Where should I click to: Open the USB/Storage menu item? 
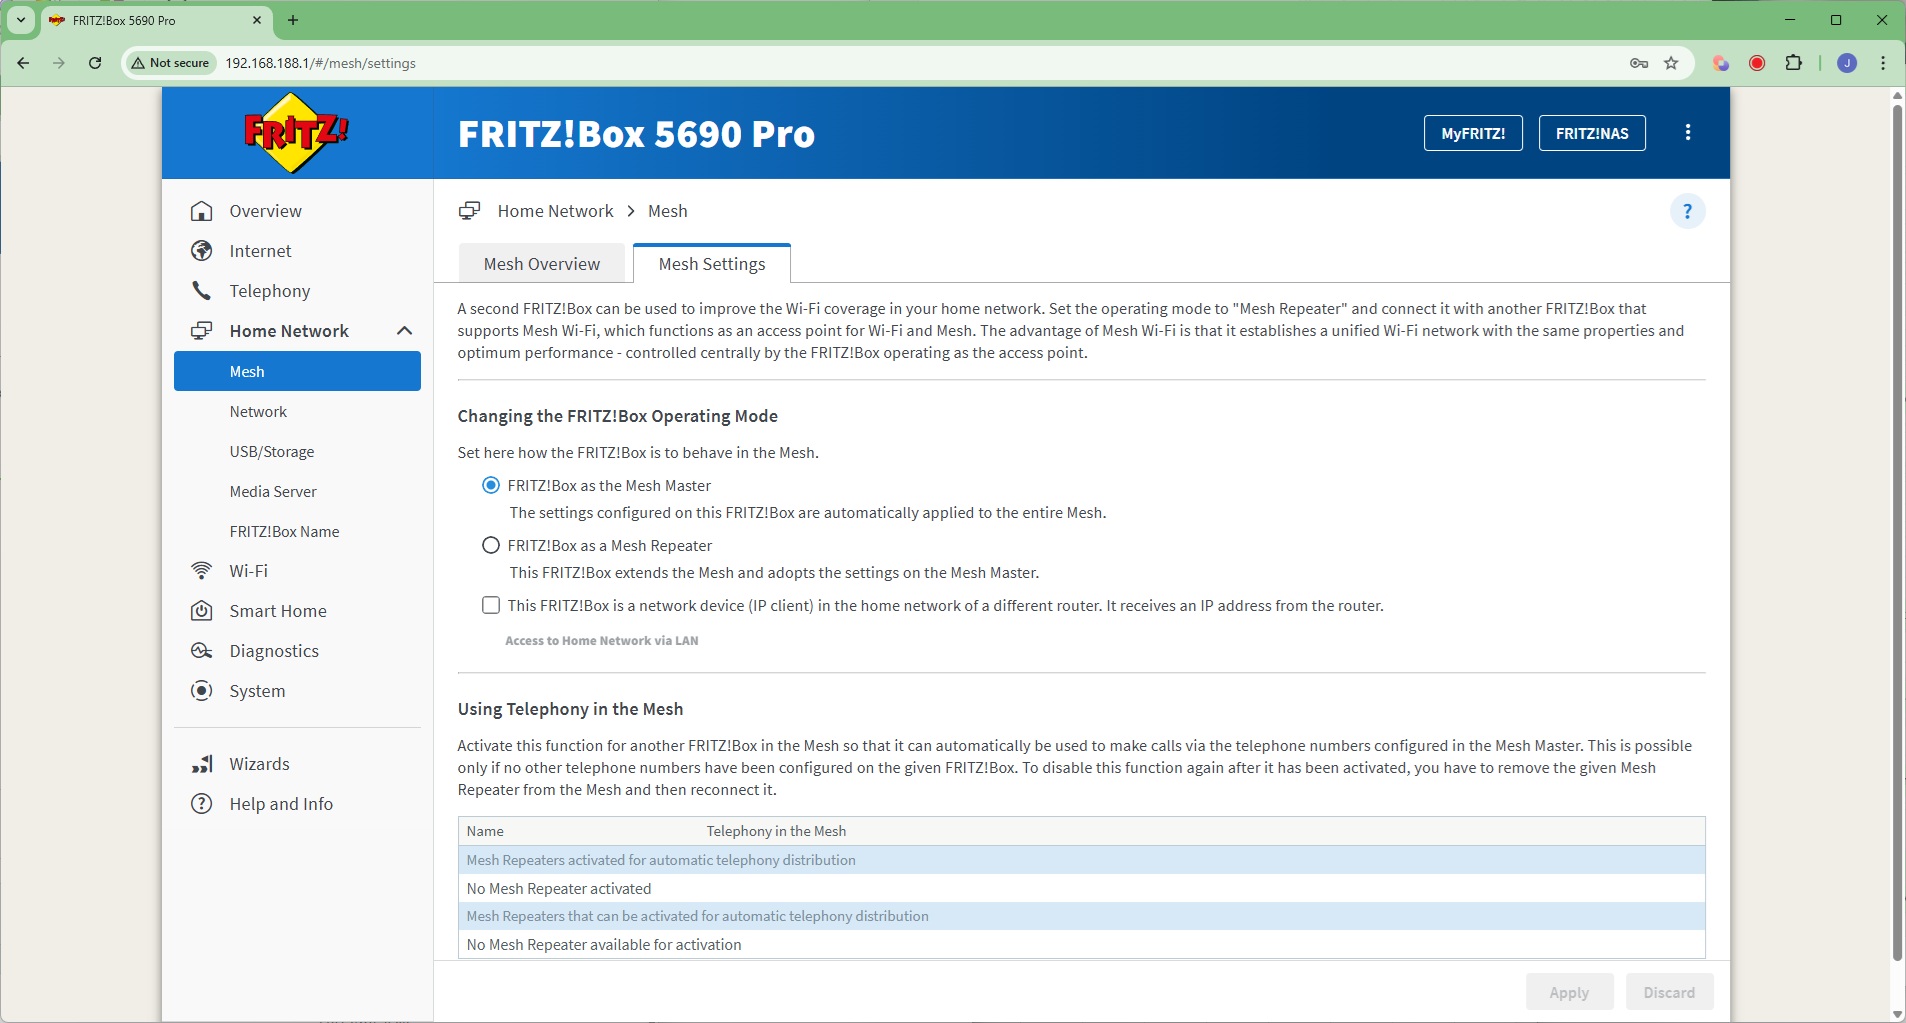272,452
